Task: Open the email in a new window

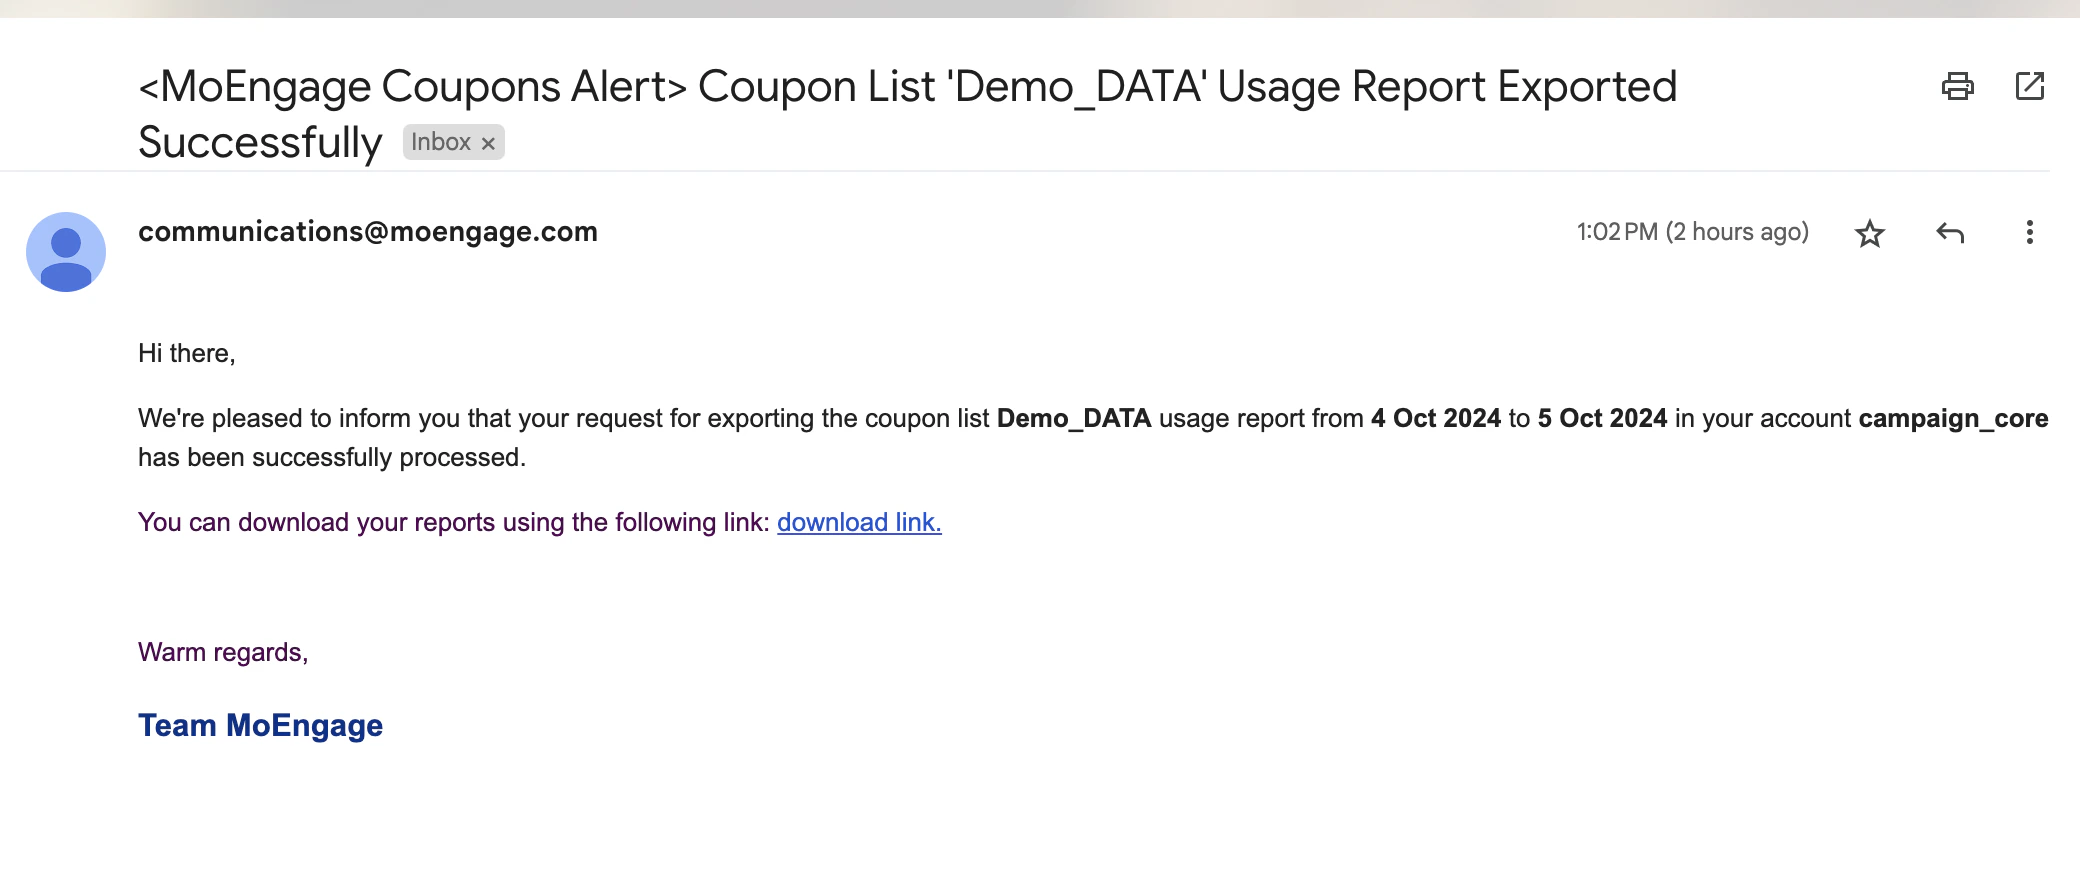Action: point(2029,87)
